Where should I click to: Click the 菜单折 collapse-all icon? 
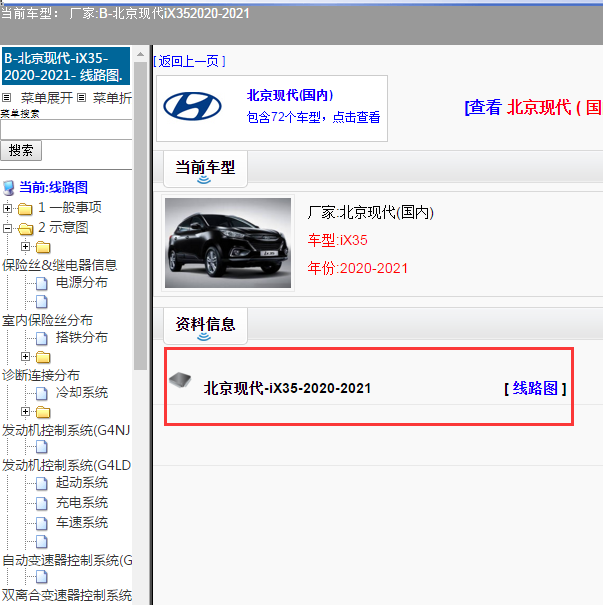click(81, 98)
